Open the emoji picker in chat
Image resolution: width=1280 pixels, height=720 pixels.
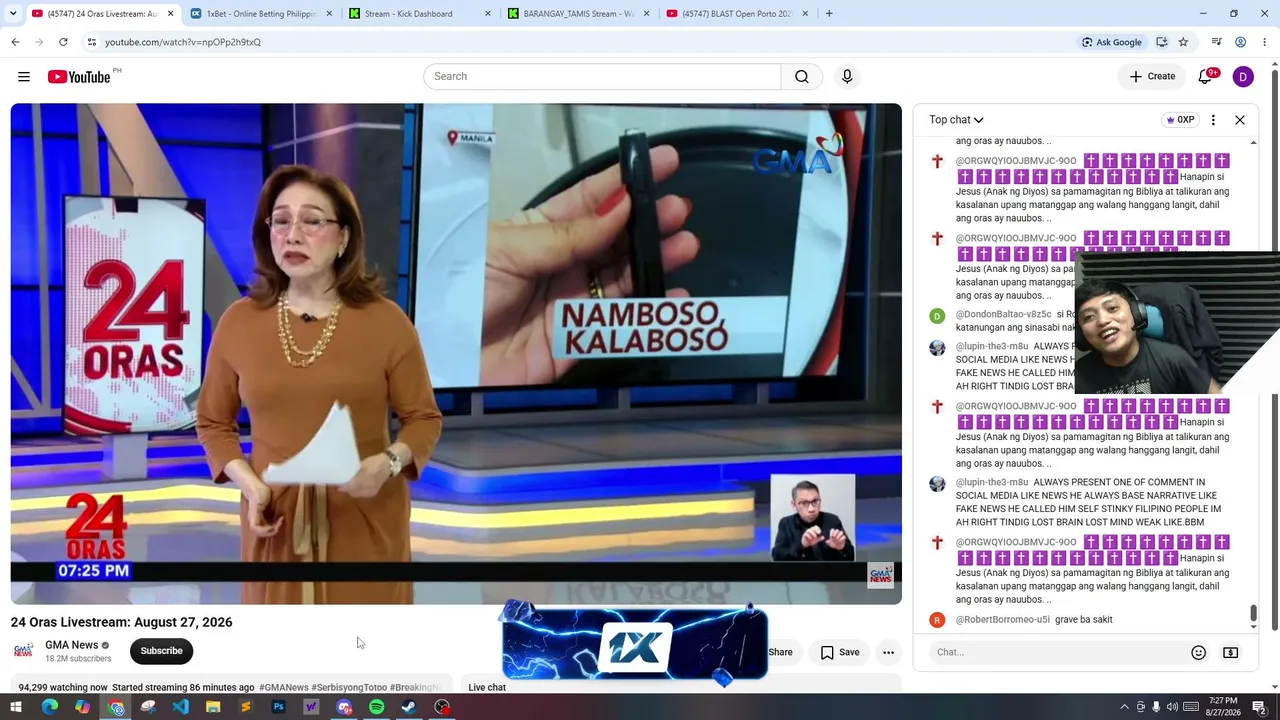tap(1198, 652)
